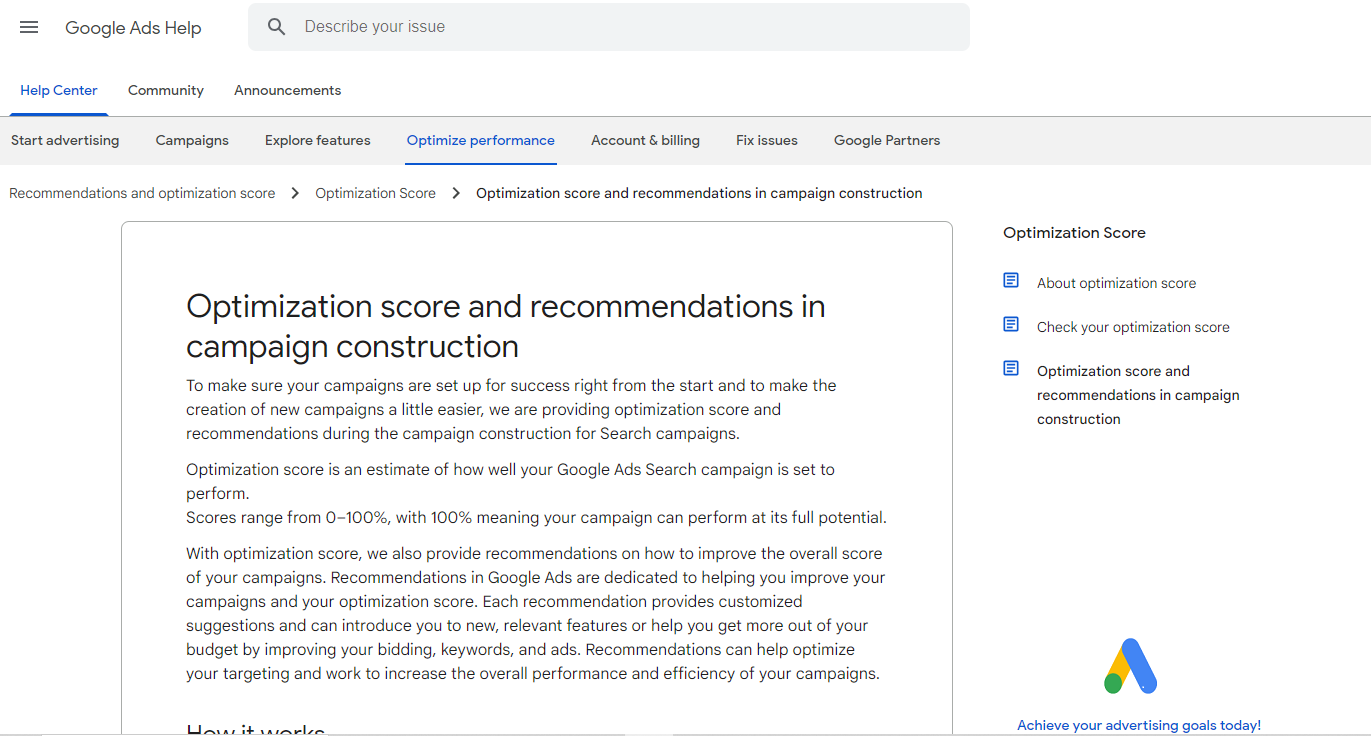Open the Account & billing section
This screenshot has width=1371, height=736.
pos(645,141)
